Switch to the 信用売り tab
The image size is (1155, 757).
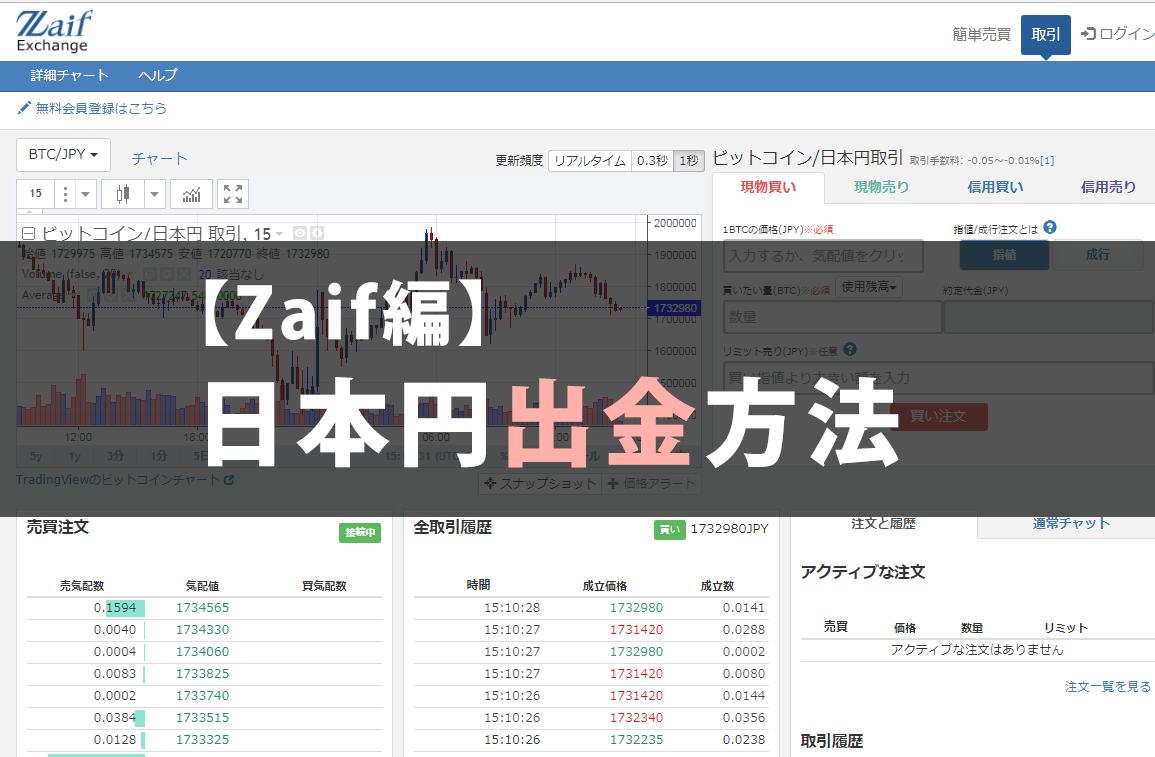pos(1109,187)
